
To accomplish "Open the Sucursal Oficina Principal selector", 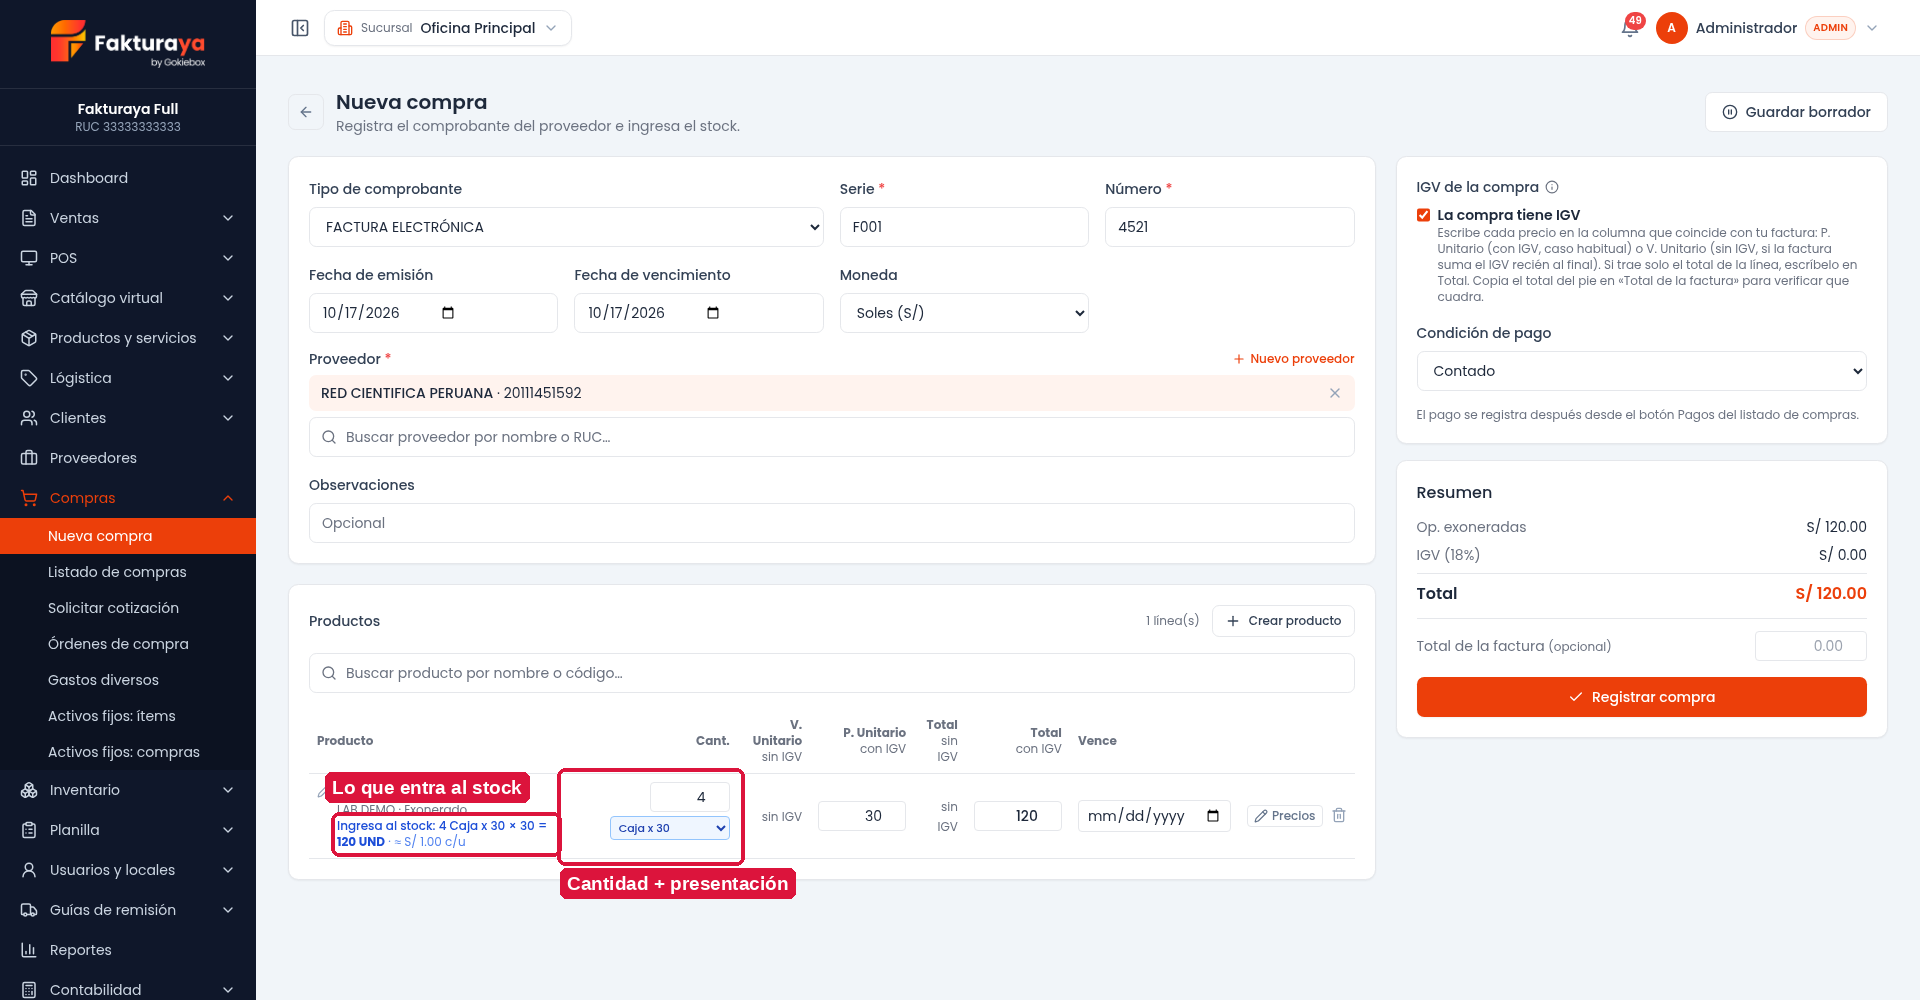I will click(x=448, y=28).
